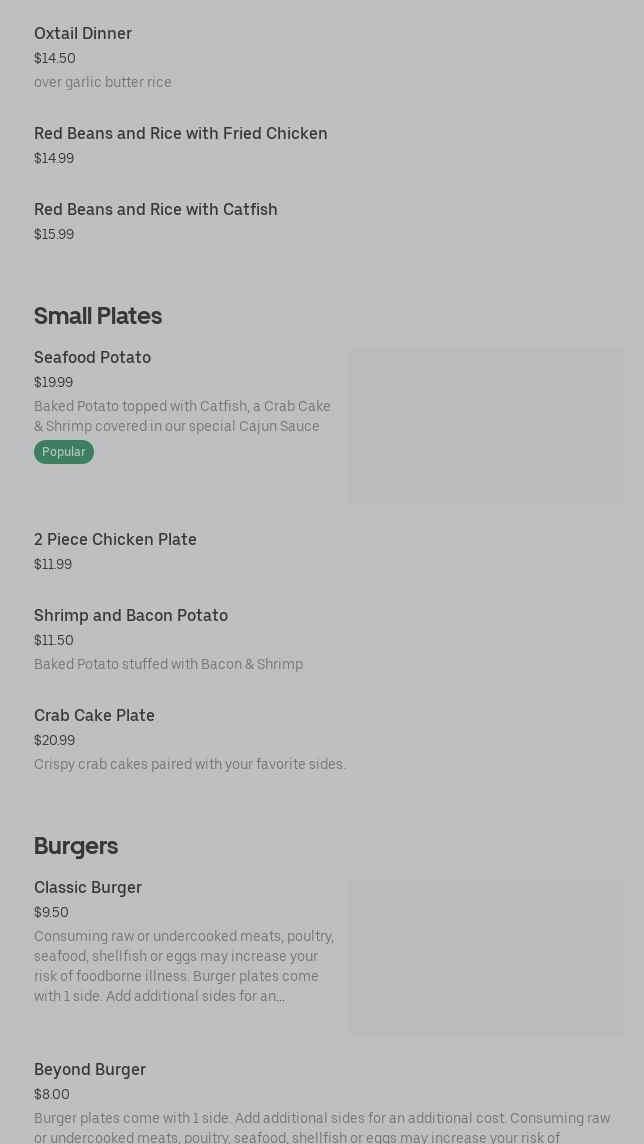This screenshot has width=644, height=1144.
Task: Click the crispy crab cakes description
Action: (x=190, y=765)
